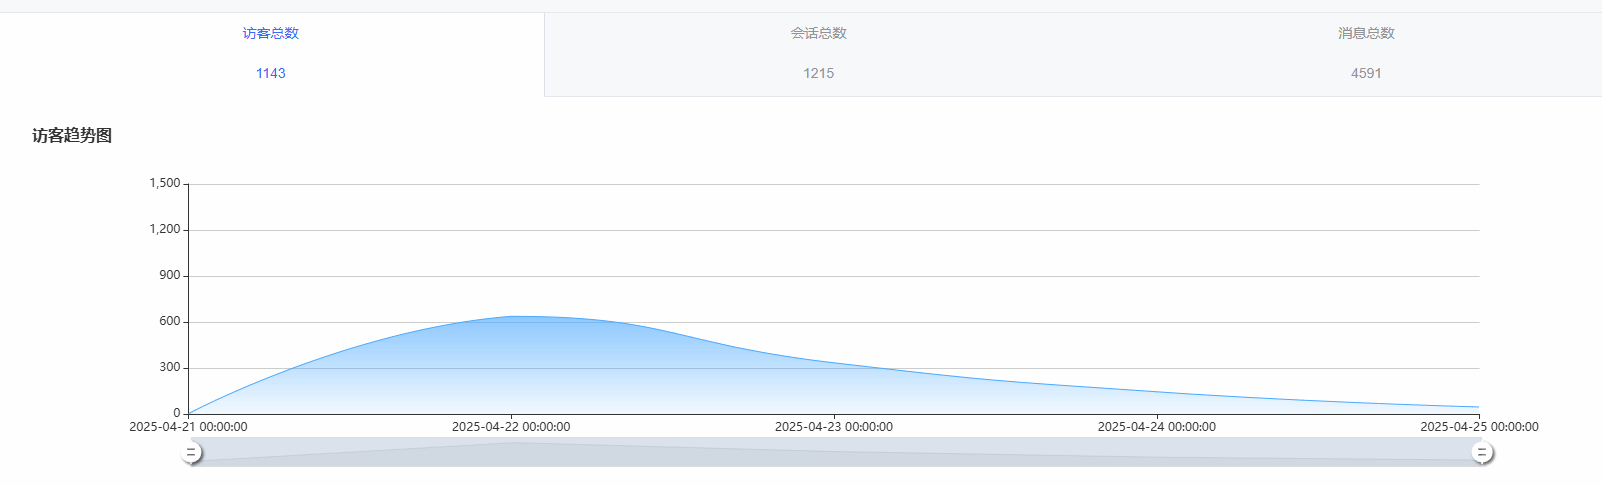
Task: Click the message count value 4591
Action: pyautogui.click(x=1366, y=73)
